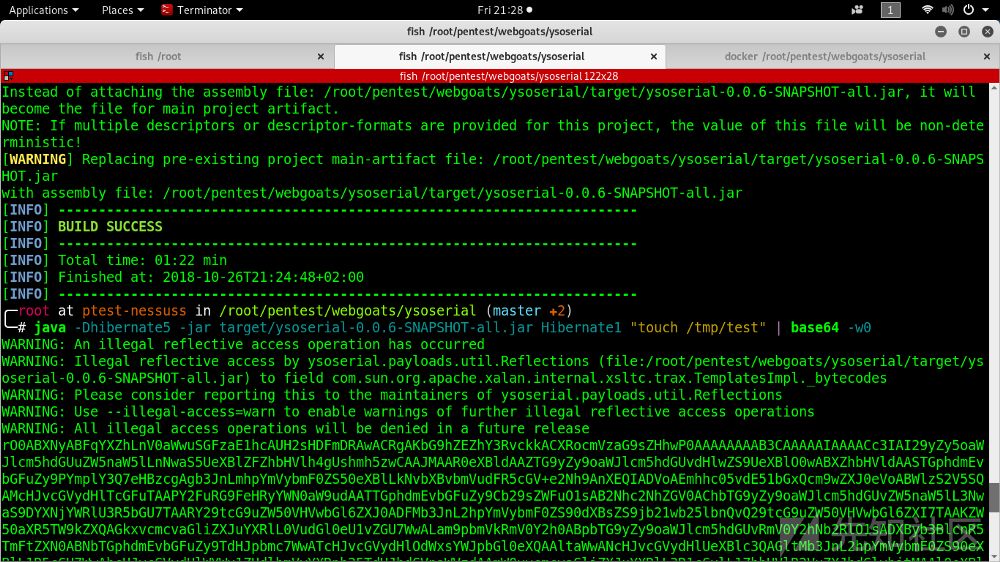Click the base64 output line starting rO0ABXNy
This screenshot has height=562, width=1000.
pos(493,445)
